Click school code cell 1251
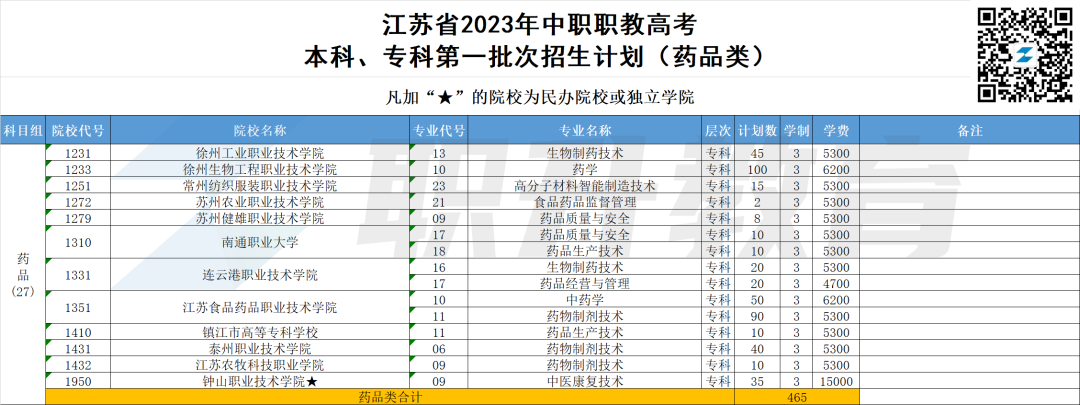The height and width of the screenshot is (405, 1080). pyautogui.click(x=78, y=186)
